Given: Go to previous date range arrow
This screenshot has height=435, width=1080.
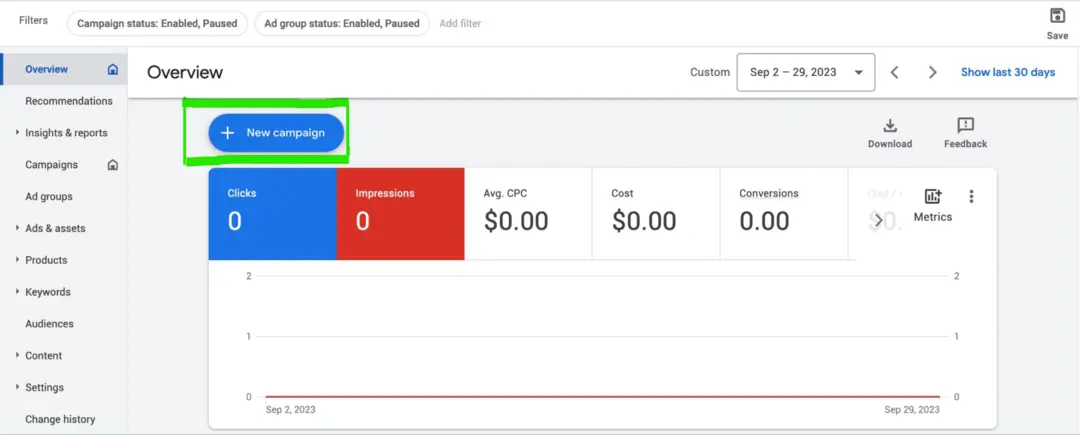Looking at the screenshot, I should tap(895, 72).
